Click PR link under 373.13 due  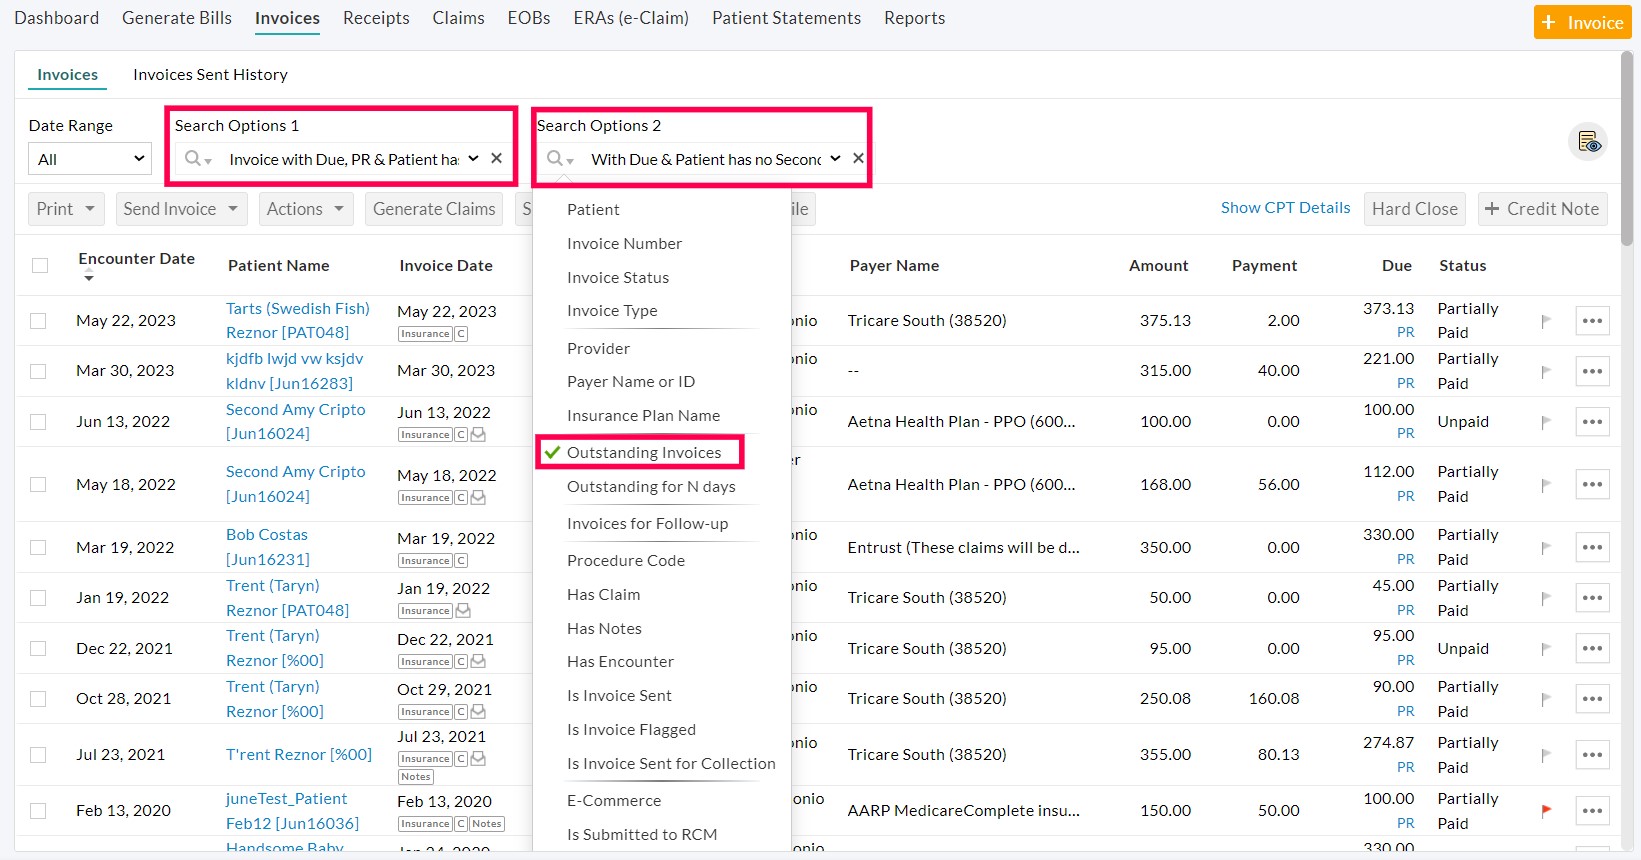click(x=1405, y=333)
